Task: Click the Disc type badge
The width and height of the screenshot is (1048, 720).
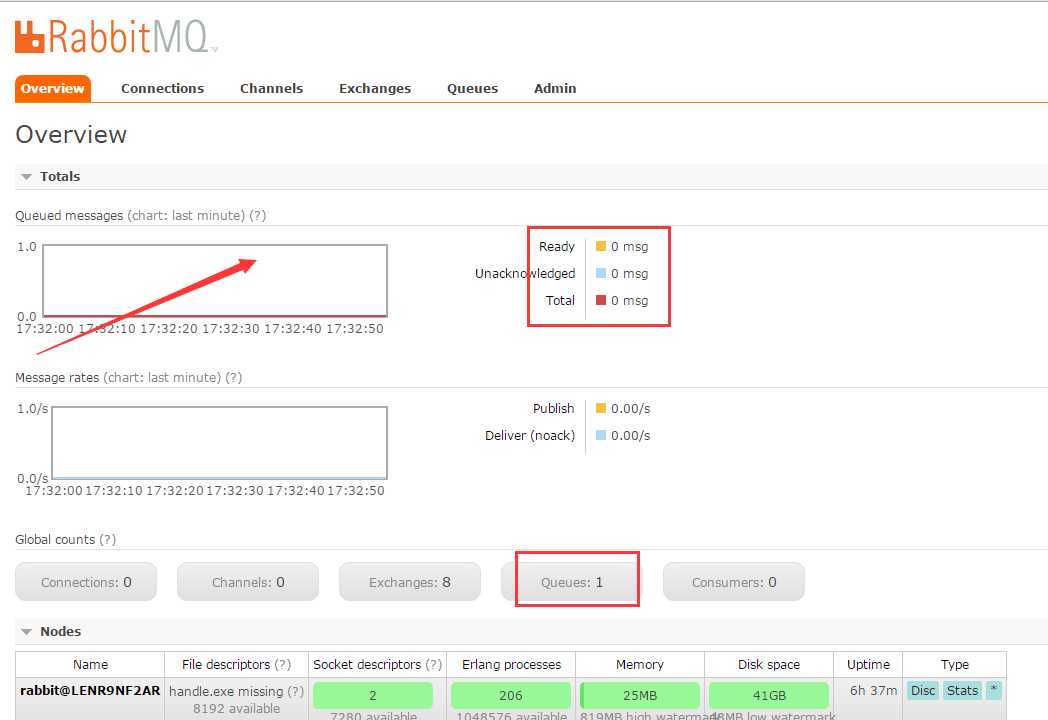Action: click(x=923, y=690)
